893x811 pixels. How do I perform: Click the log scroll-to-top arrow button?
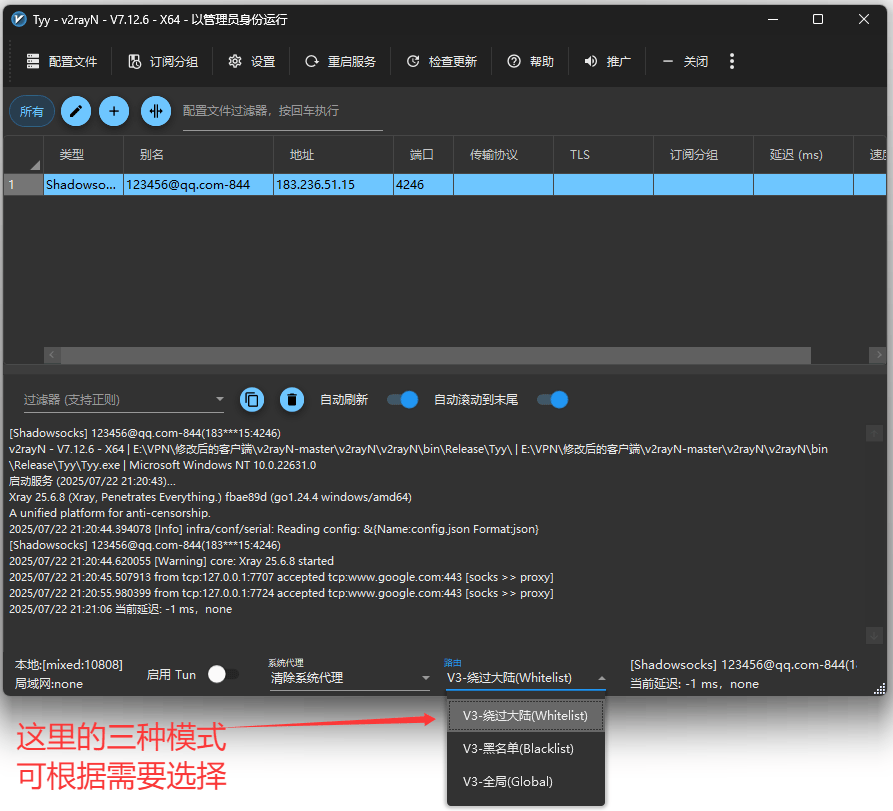tap(874, 434)
